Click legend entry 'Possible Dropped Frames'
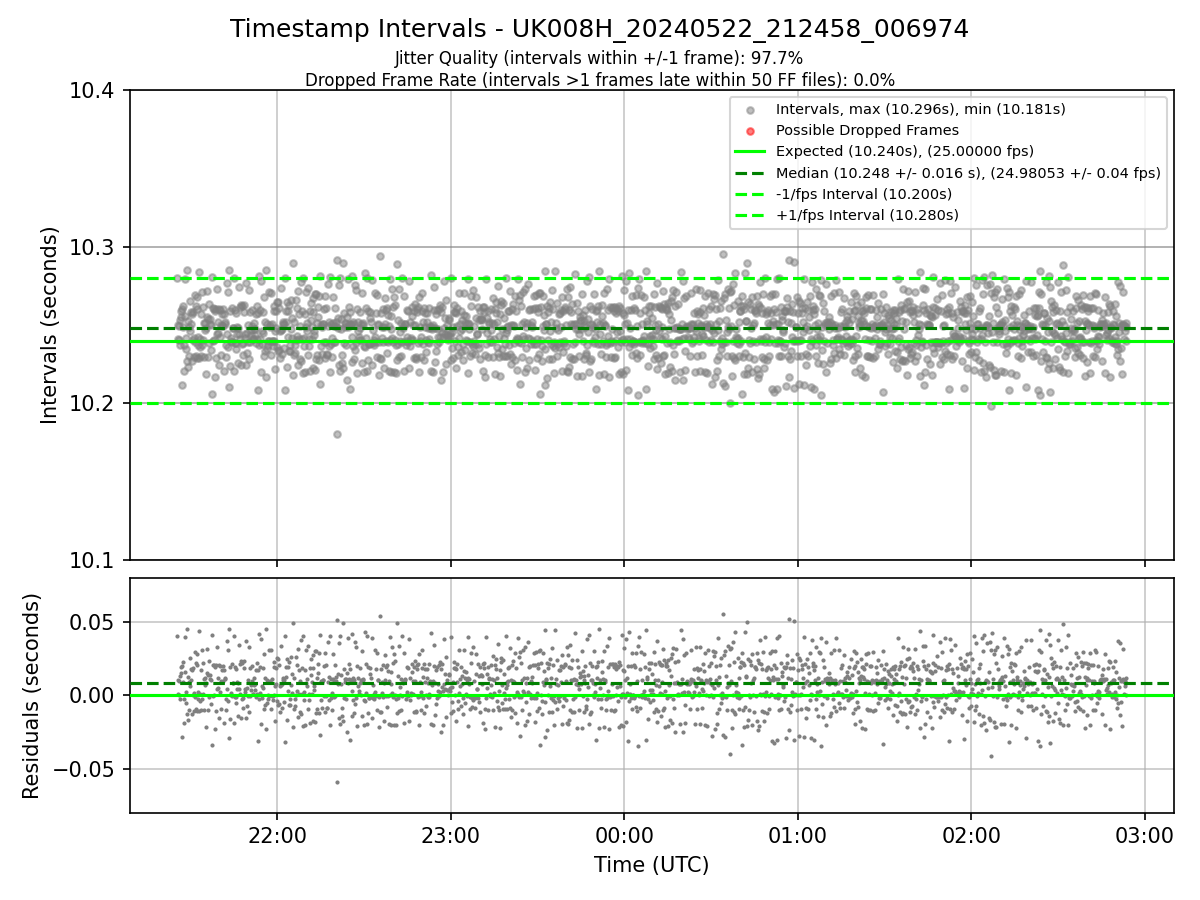The width and height of the screenshot is (1200, 900). 867,130
